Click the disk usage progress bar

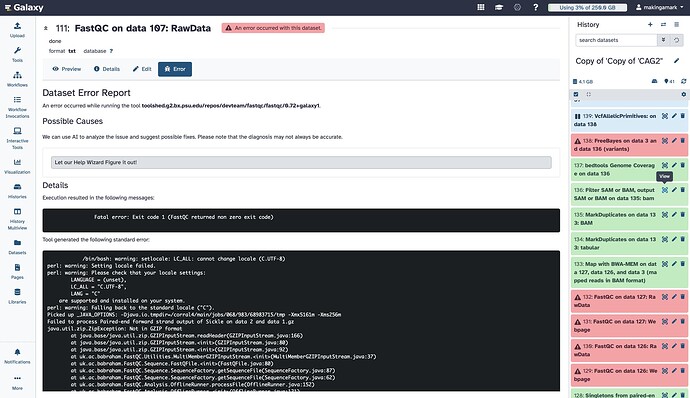(587, 7)
